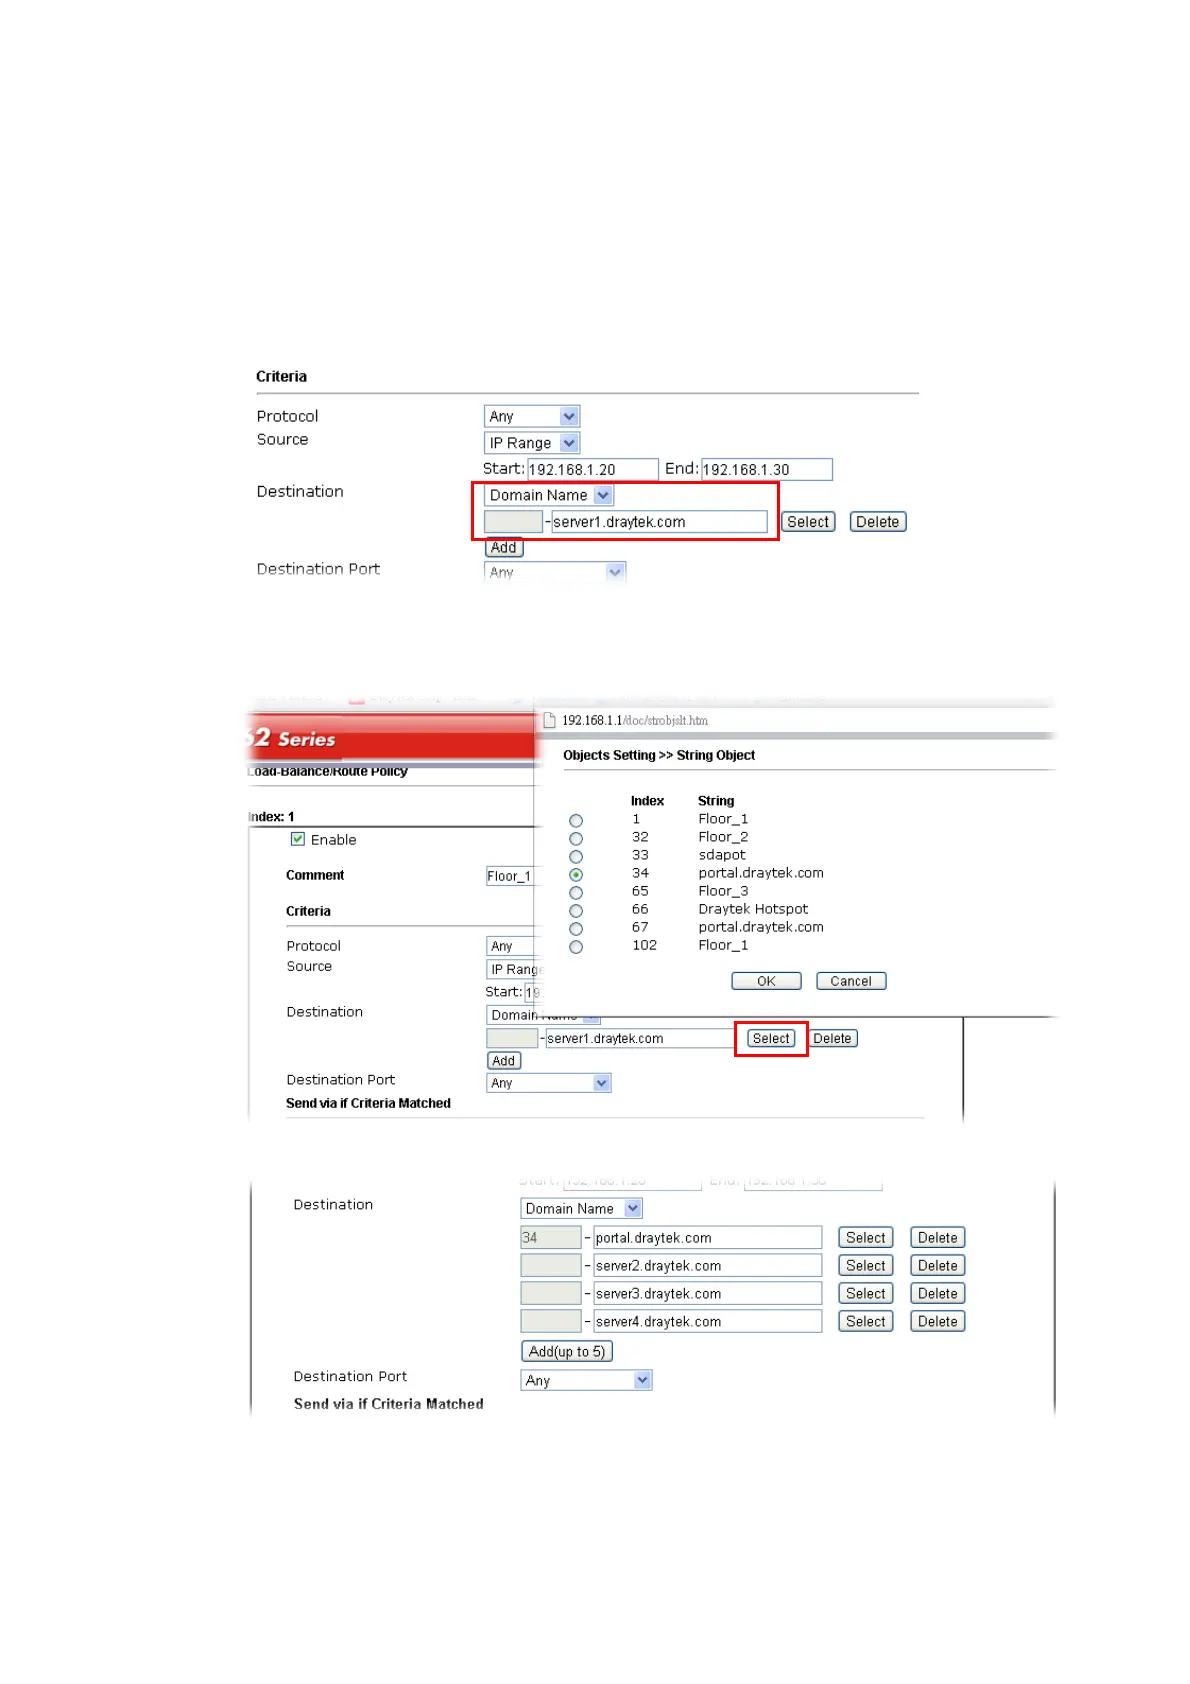The image size is (1190, 1684).
Task: Click the "Send via if Criteria Matched" label in the bottom screenshot
Action: (388, 1404)
